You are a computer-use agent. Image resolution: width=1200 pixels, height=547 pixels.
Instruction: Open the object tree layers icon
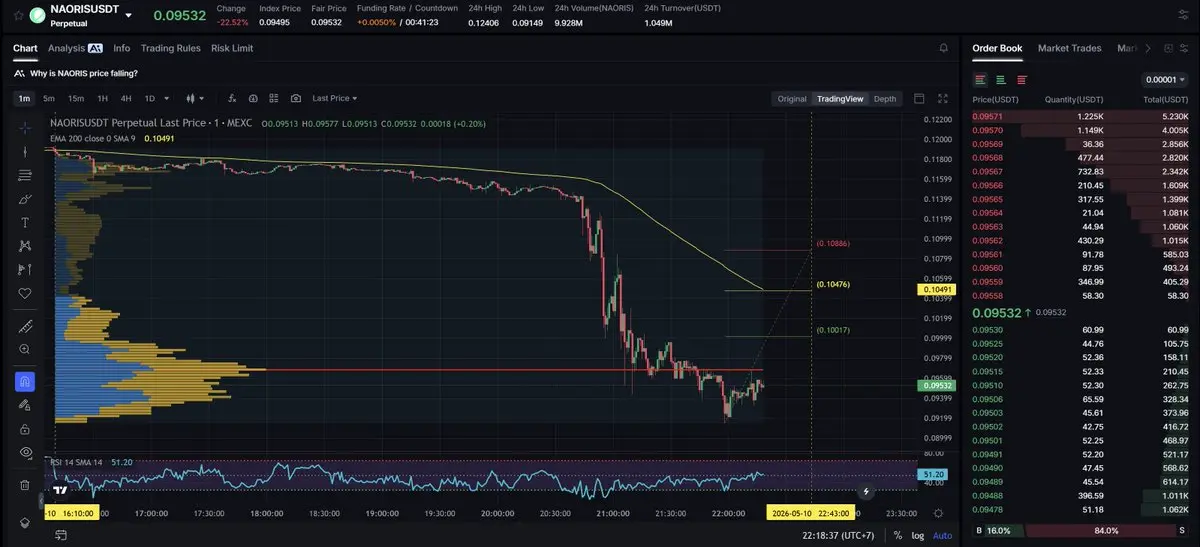pos(26,523)
